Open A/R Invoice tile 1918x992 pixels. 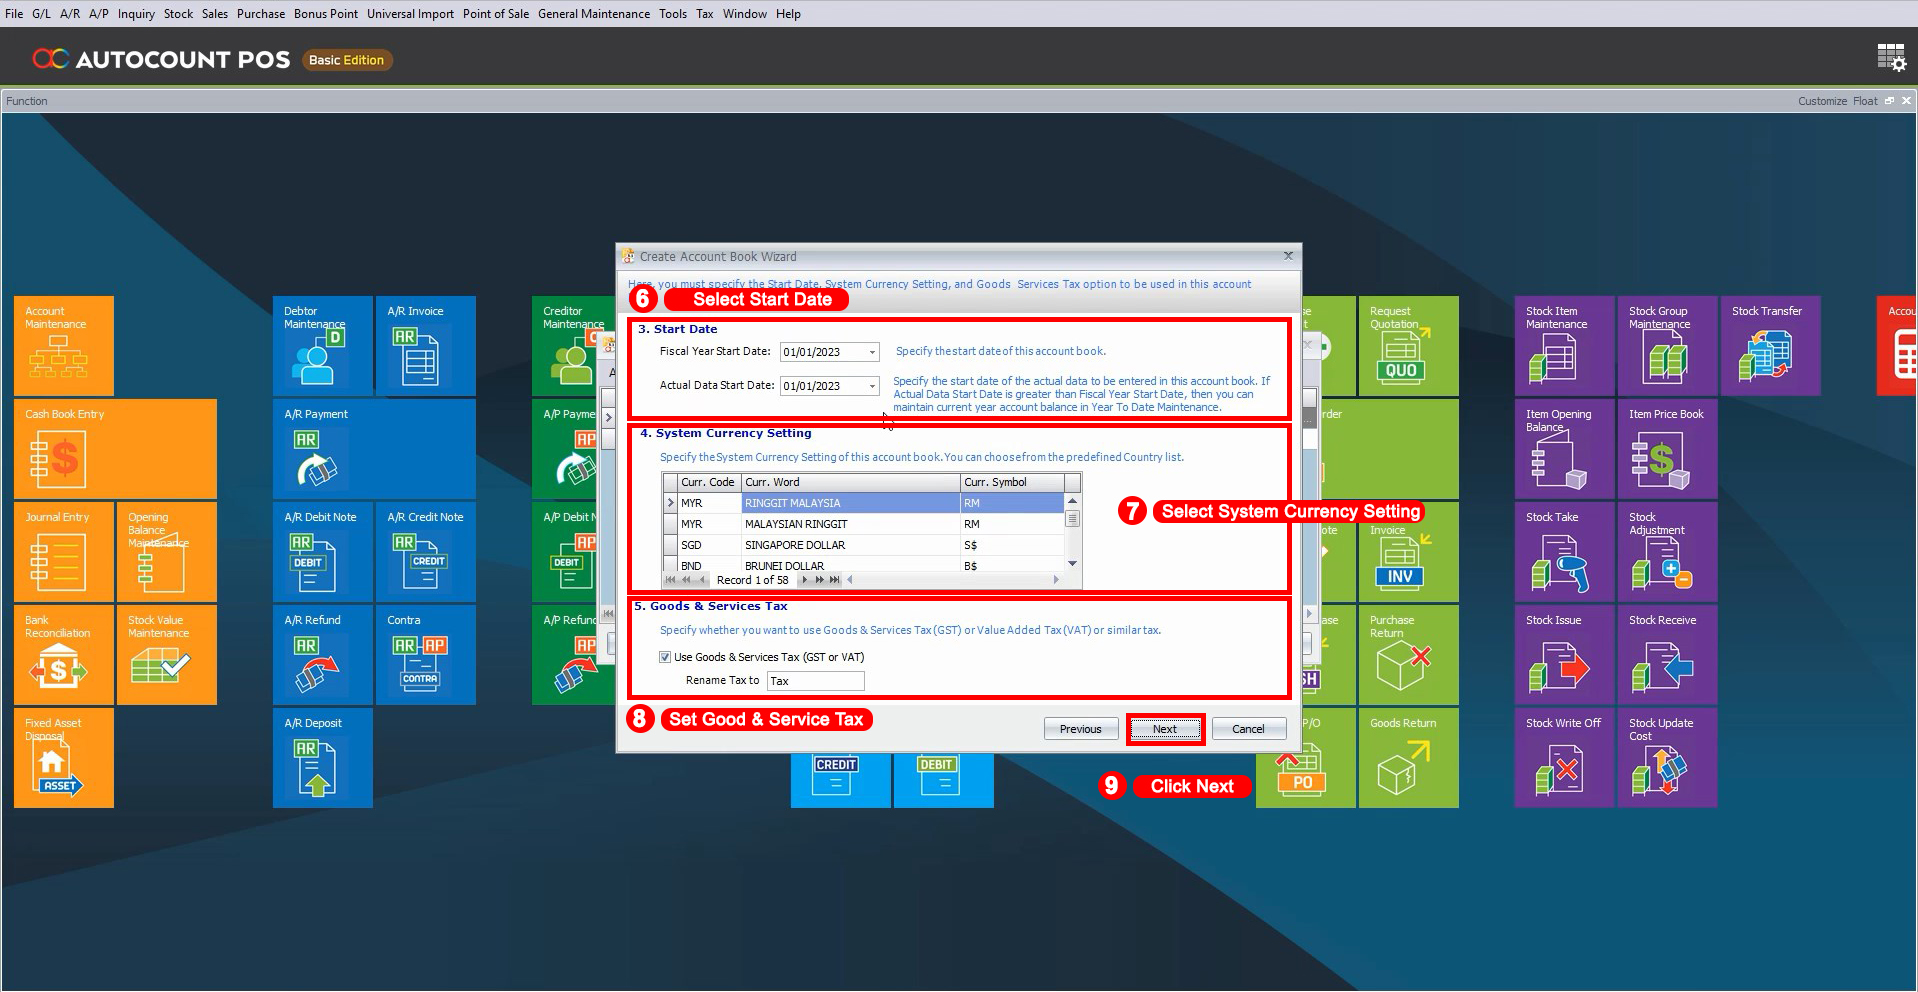[426, 345]
